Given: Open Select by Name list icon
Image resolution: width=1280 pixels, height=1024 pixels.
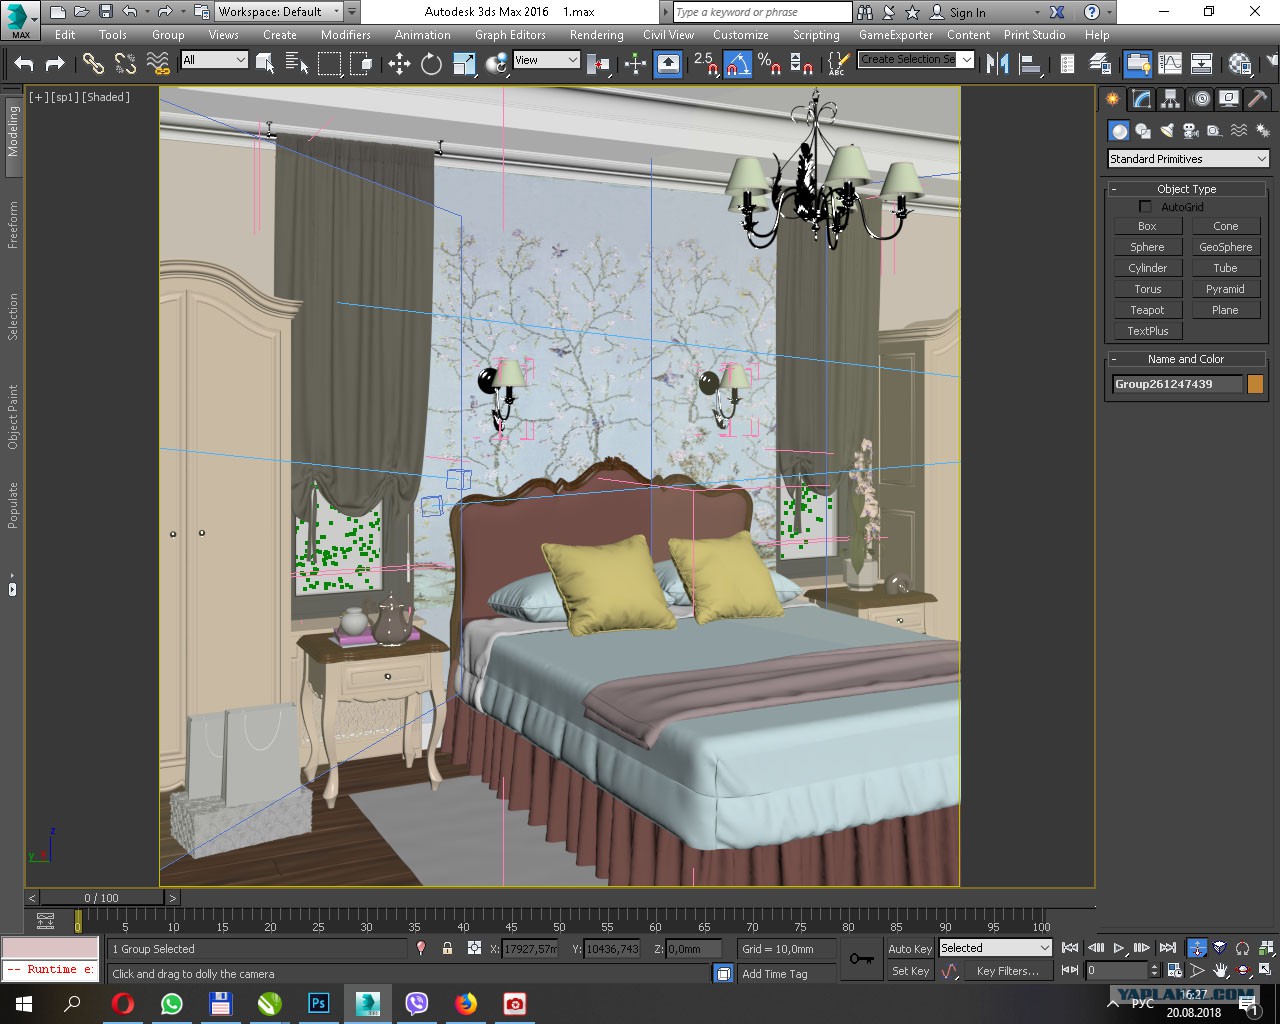Looking at the screenshot, I should pos(297,63).
